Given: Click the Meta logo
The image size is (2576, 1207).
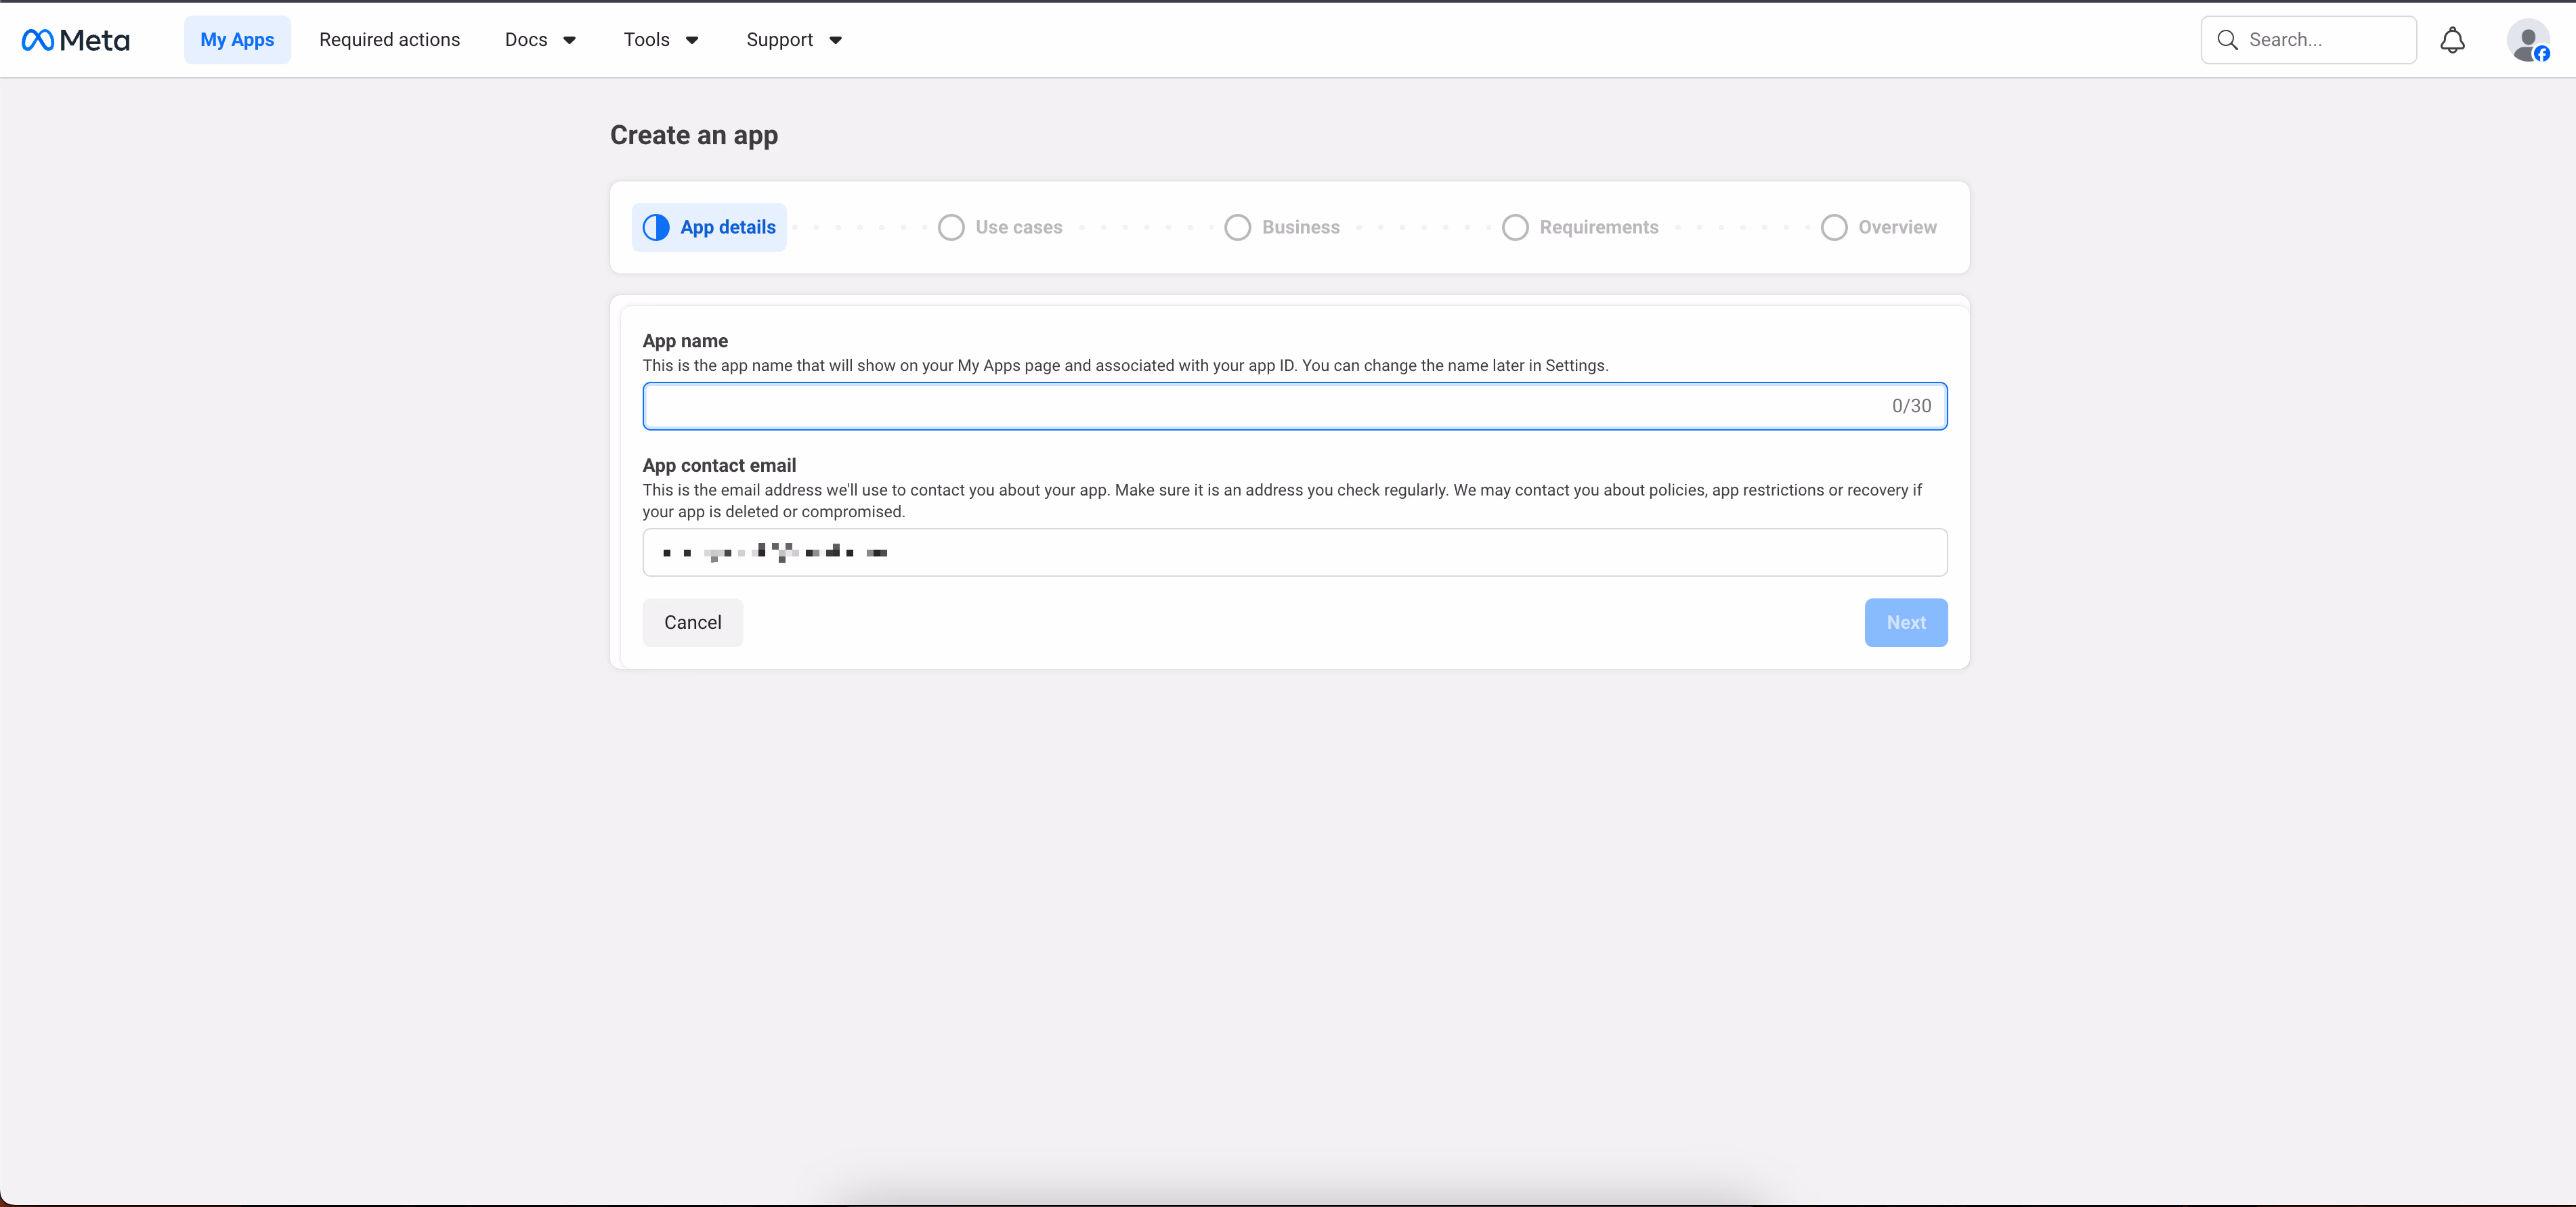Looking at the screenshot, I should pos(76,40).
